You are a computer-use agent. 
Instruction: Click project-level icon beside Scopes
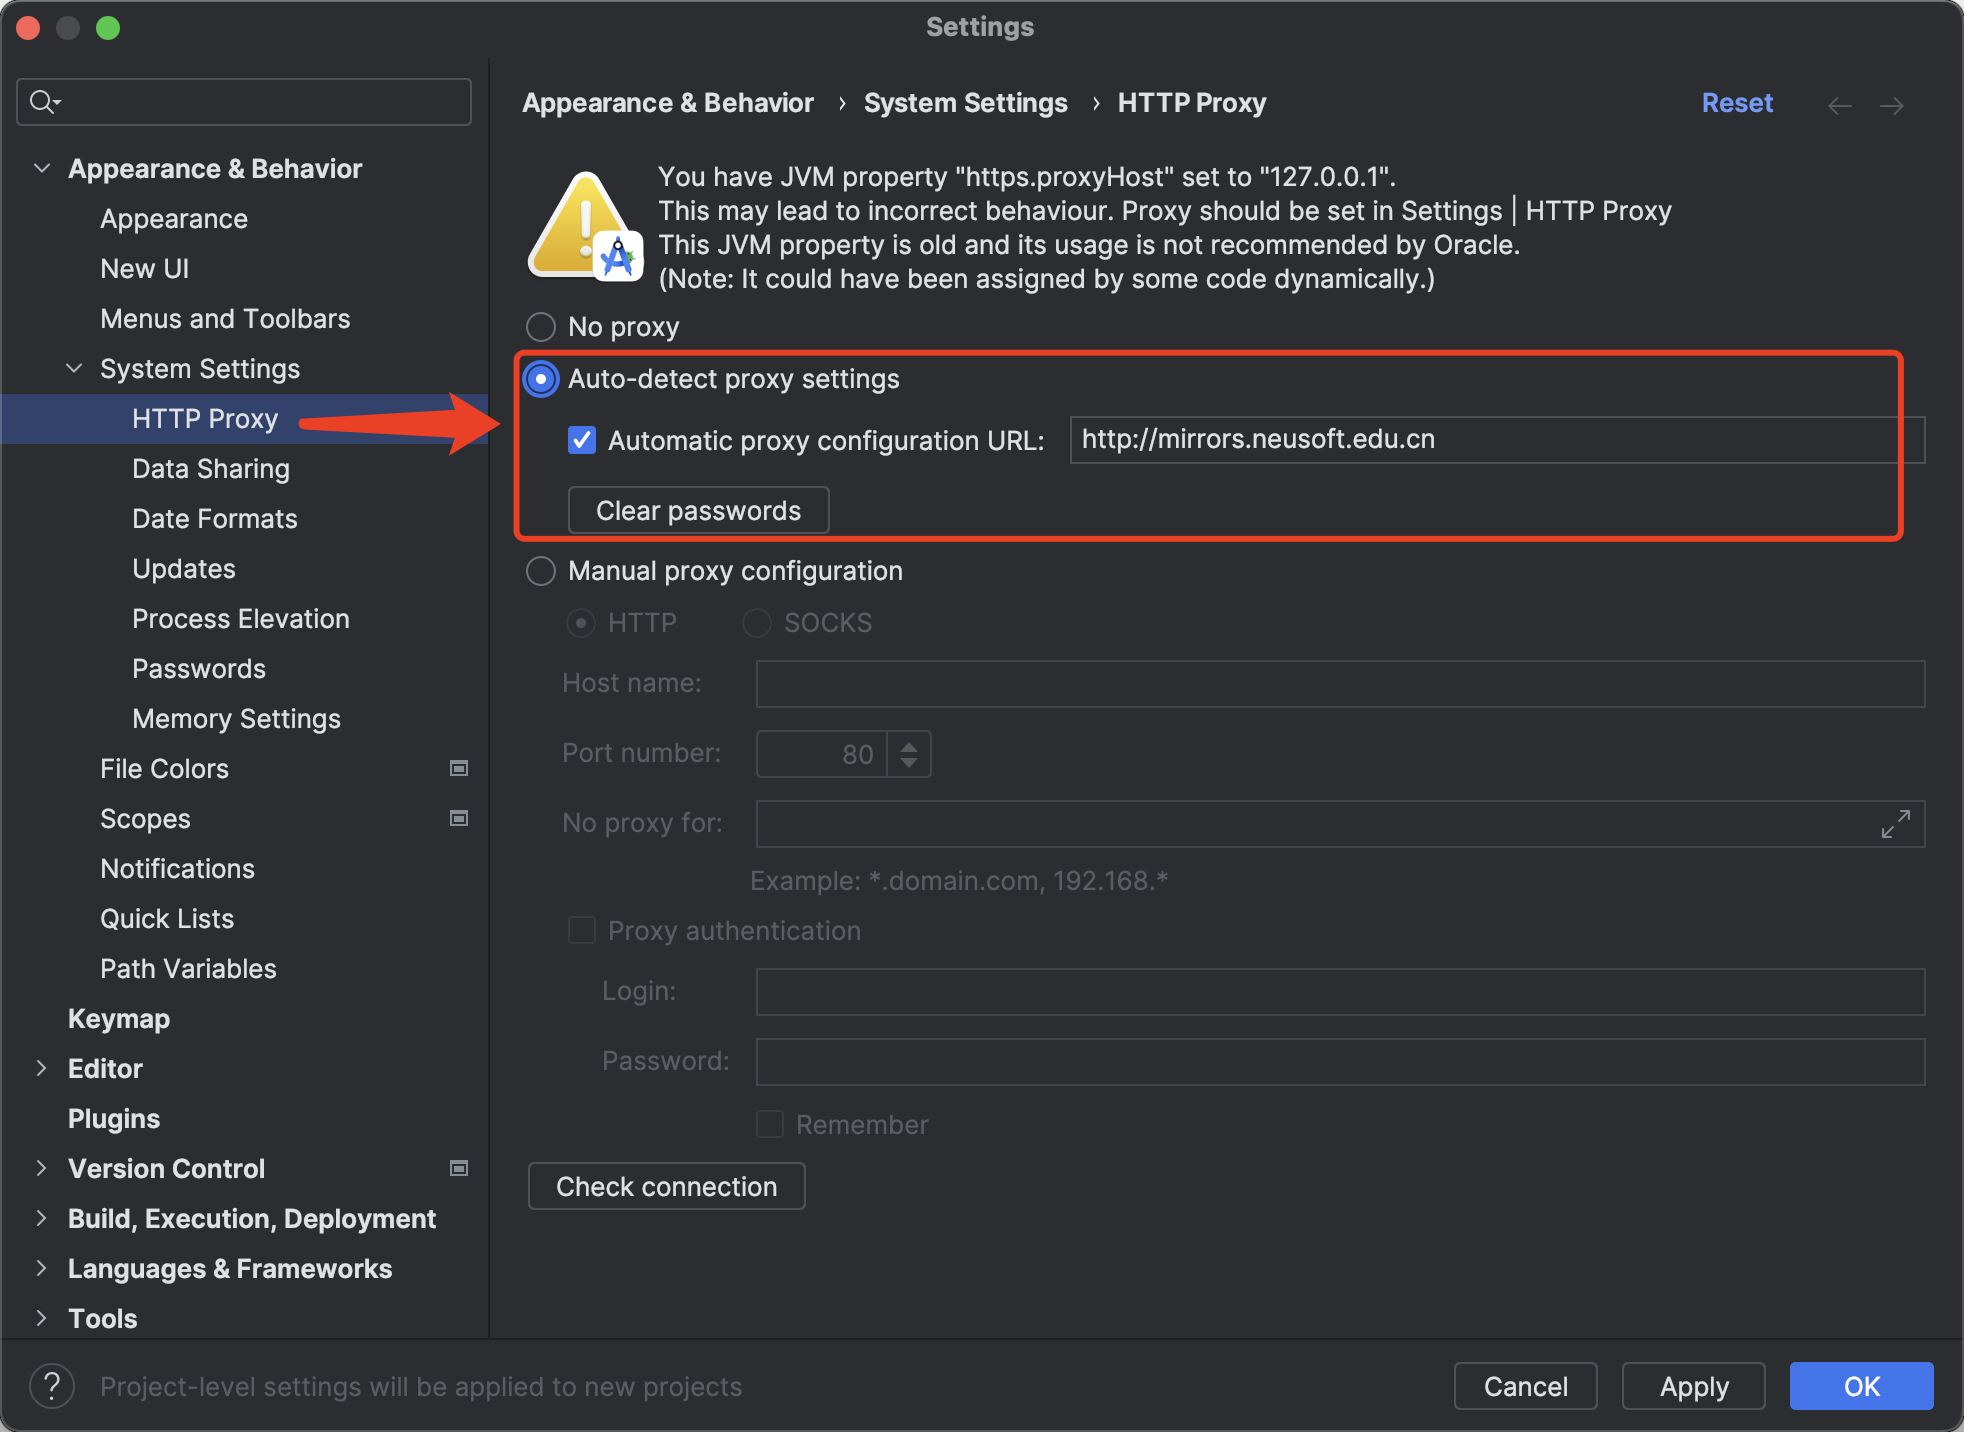459,818
